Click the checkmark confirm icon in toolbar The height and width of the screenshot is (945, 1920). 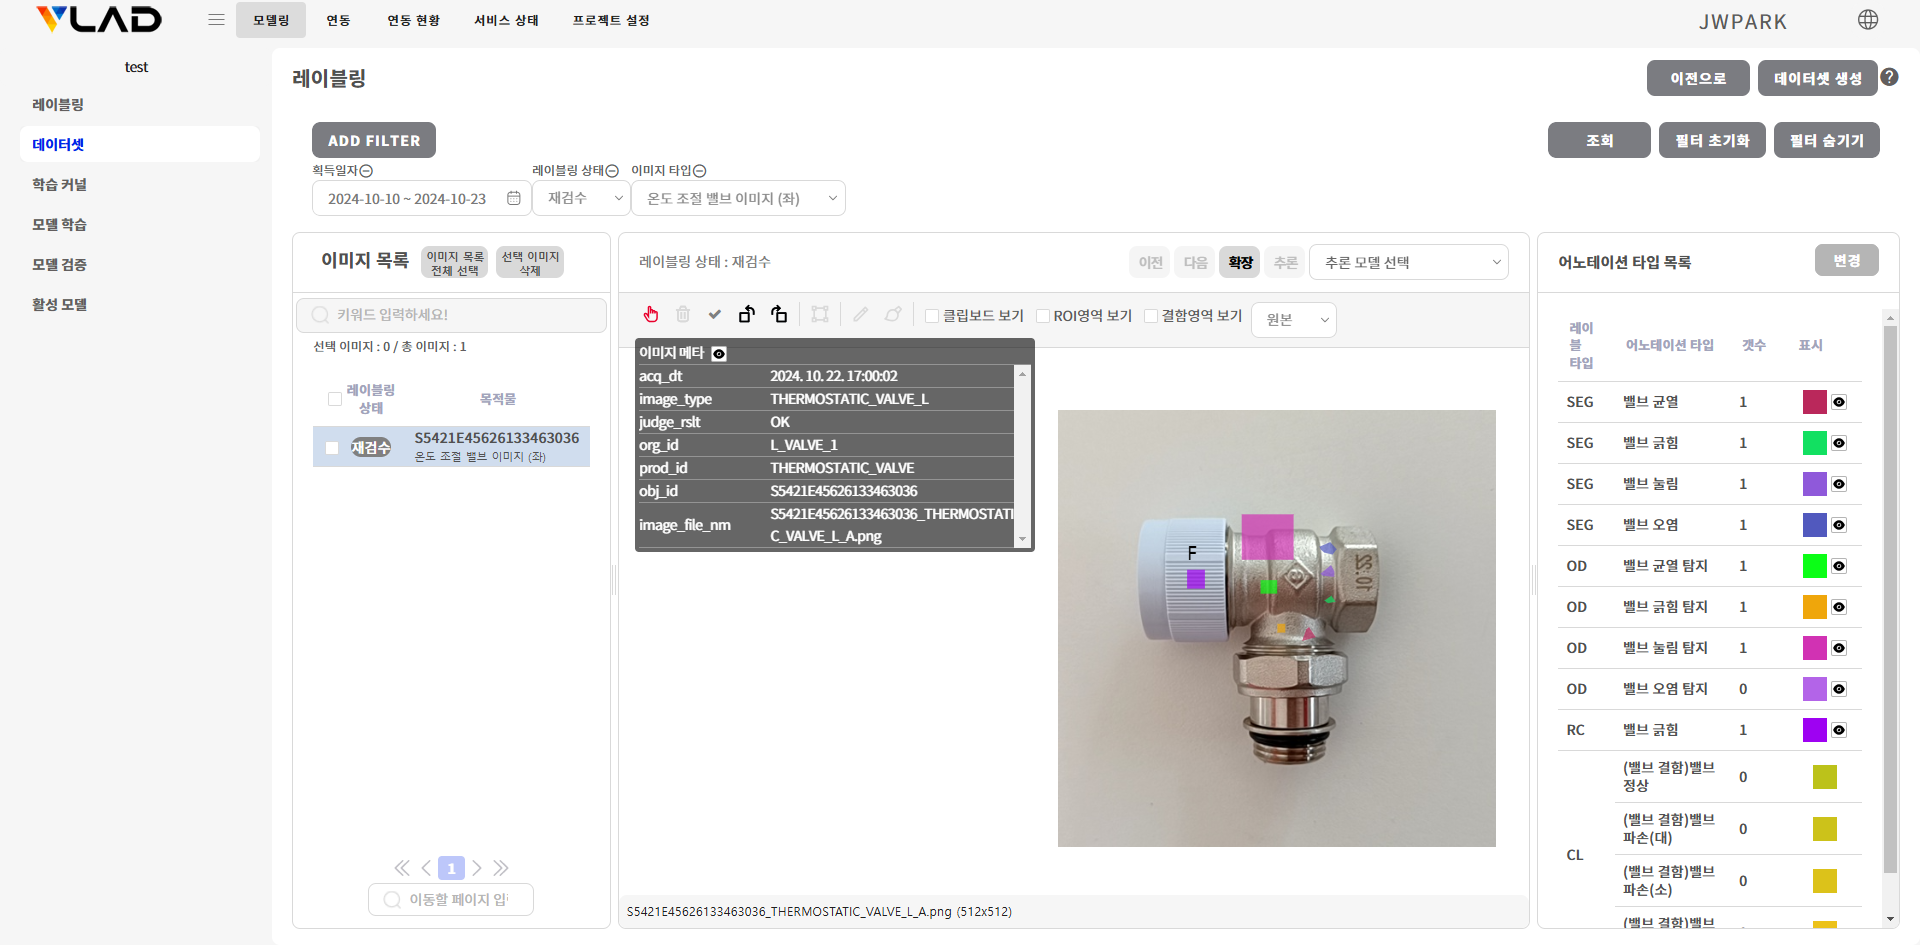[715, 315]
